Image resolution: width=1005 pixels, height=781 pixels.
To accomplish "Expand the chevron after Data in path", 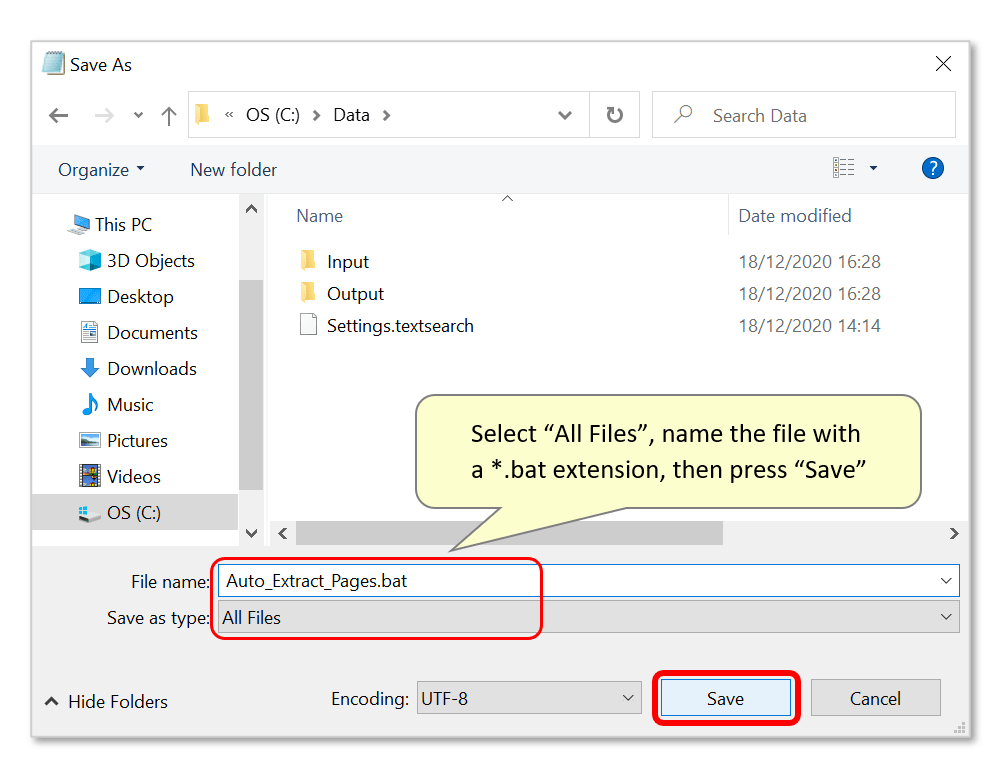I will [386, 116].
